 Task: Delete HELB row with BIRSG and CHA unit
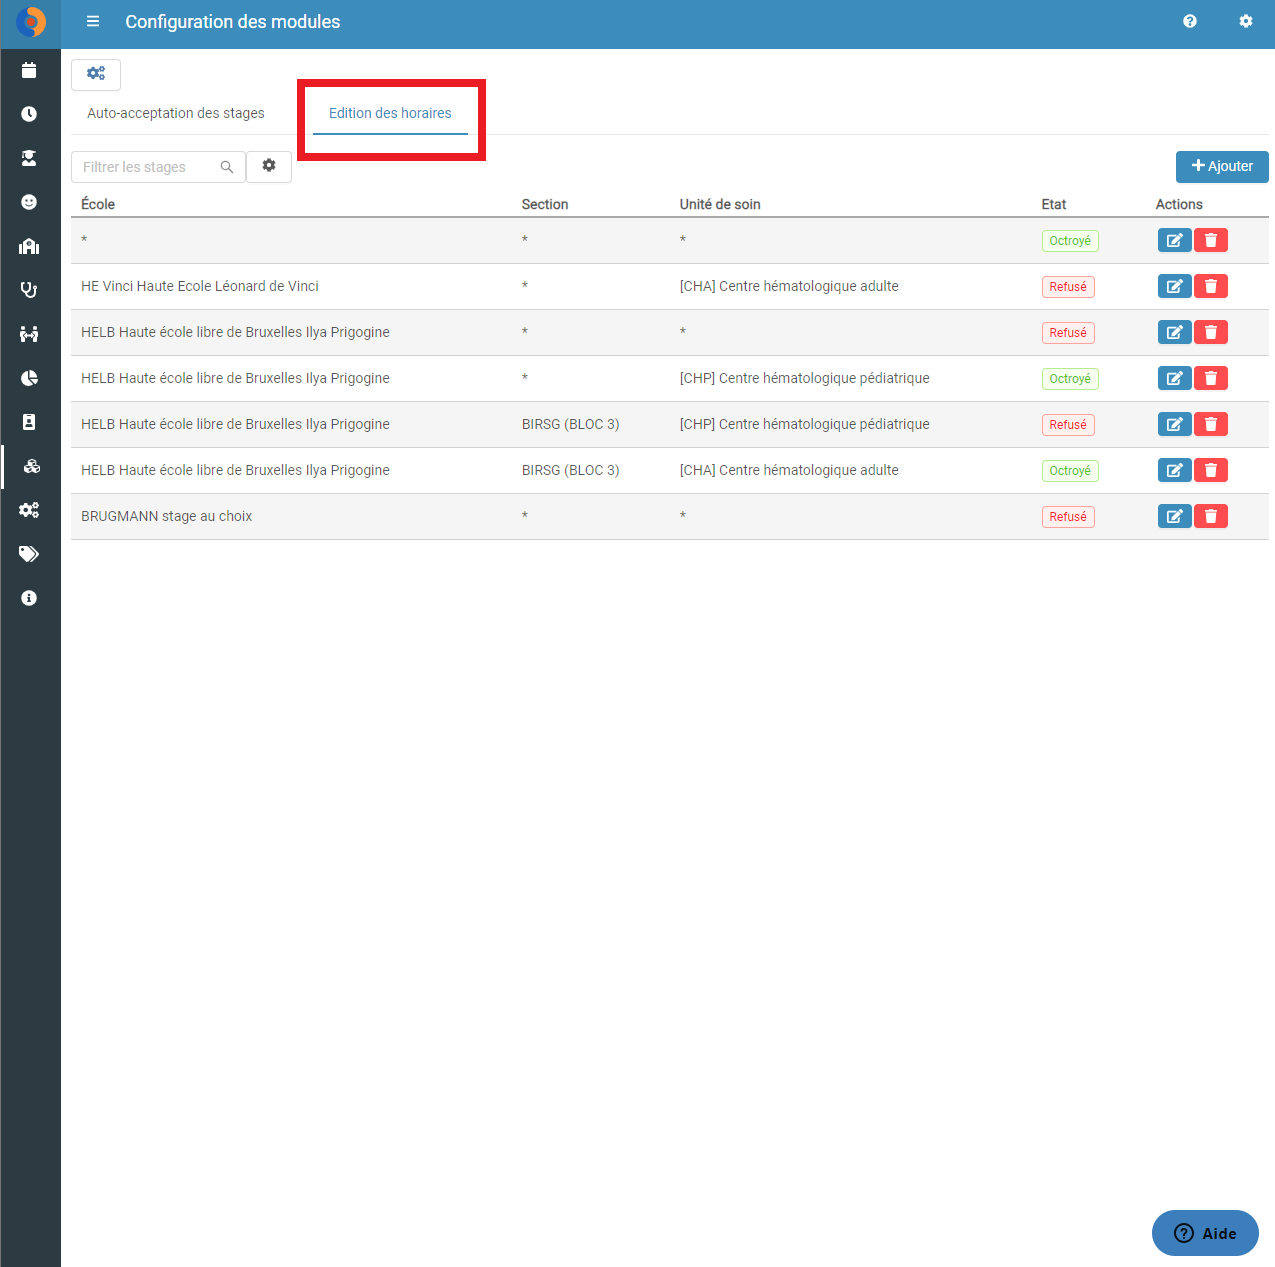(1211, 470)
